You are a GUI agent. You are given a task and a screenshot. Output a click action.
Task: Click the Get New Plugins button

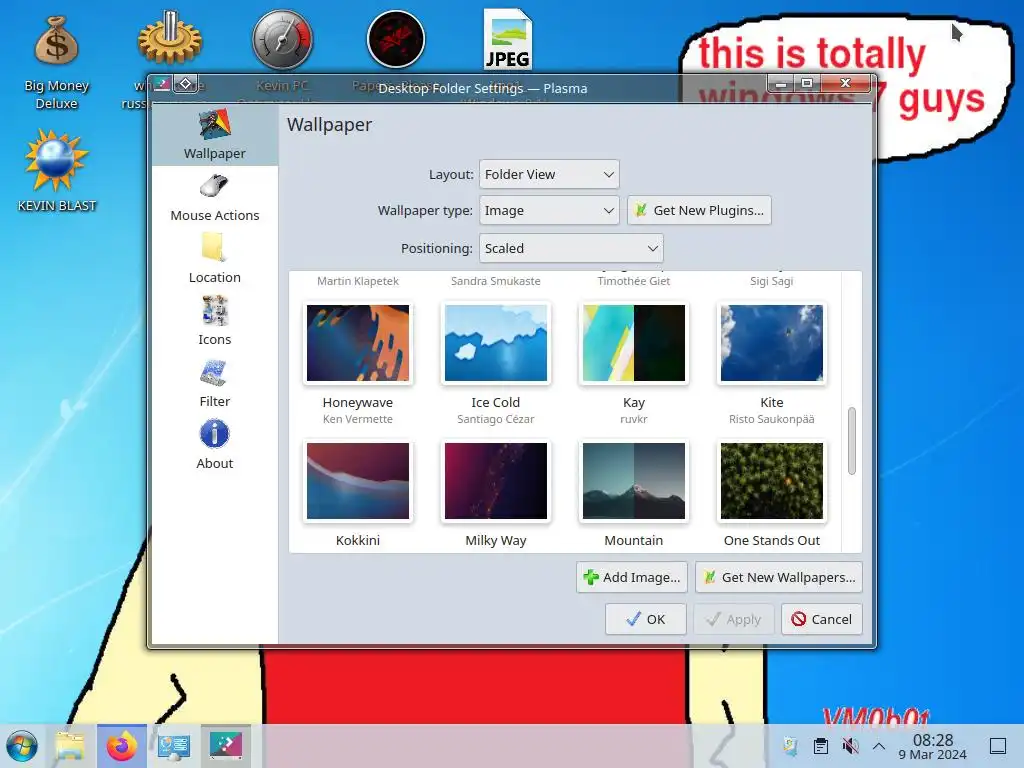(x=699, y=210)
